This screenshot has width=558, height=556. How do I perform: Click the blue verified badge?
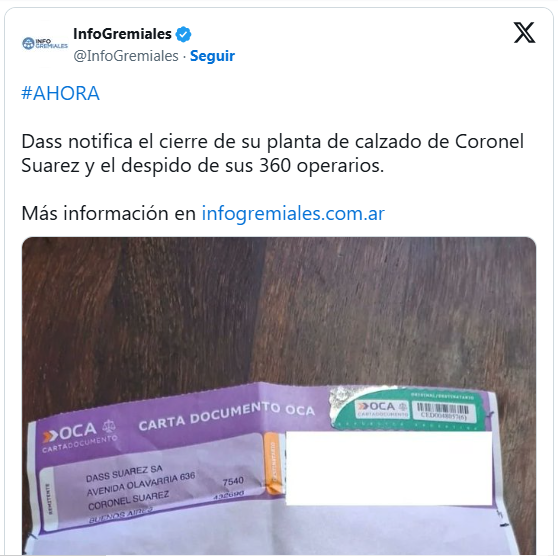tap(184, 35)
